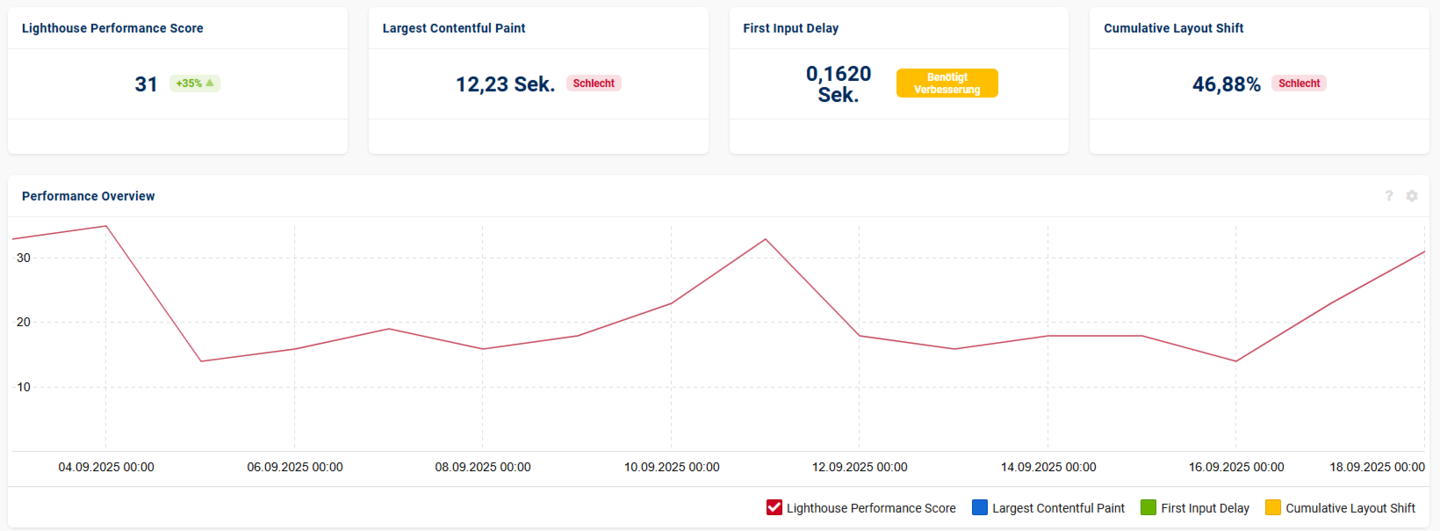This screenshot has height=531, width=1440.
Task: Click the yellow 'Benötigt Verbesserung' badge
Action: pos(946,83)
